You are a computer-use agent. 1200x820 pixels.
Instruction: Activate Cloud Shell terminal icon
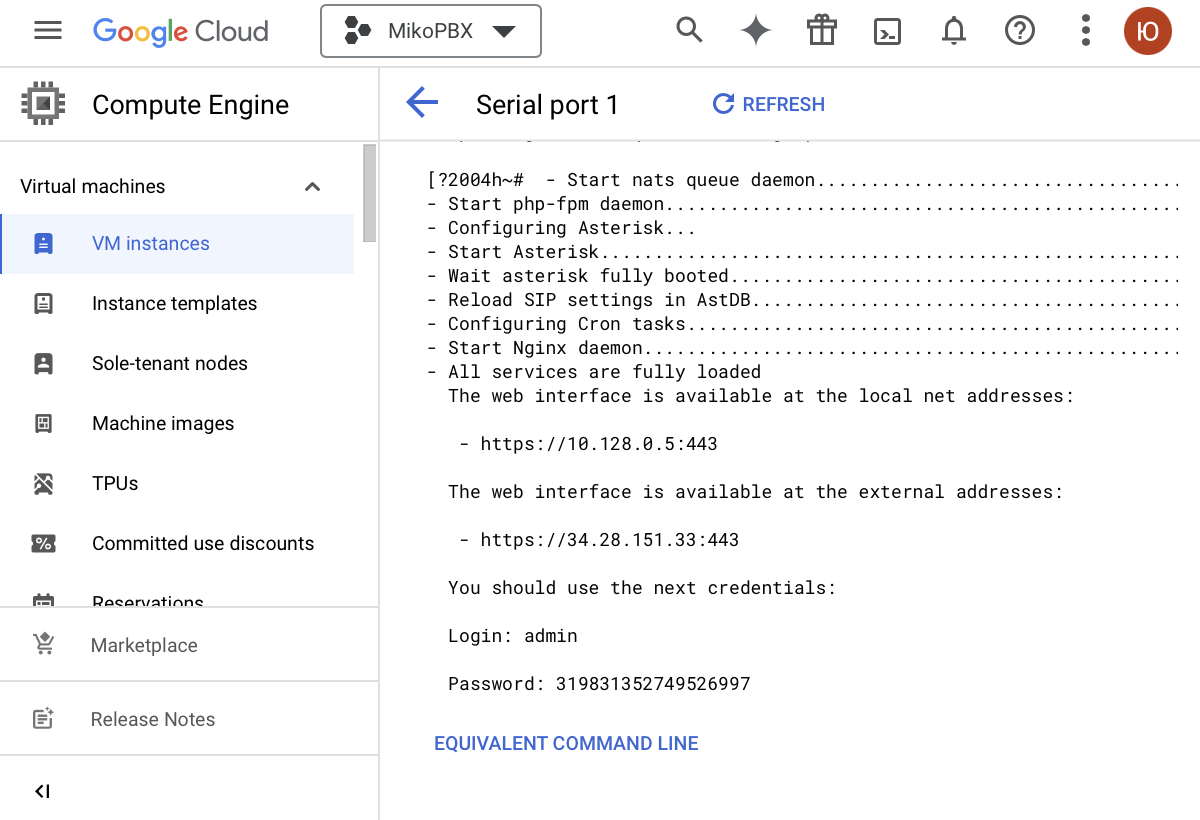point(887,32)
